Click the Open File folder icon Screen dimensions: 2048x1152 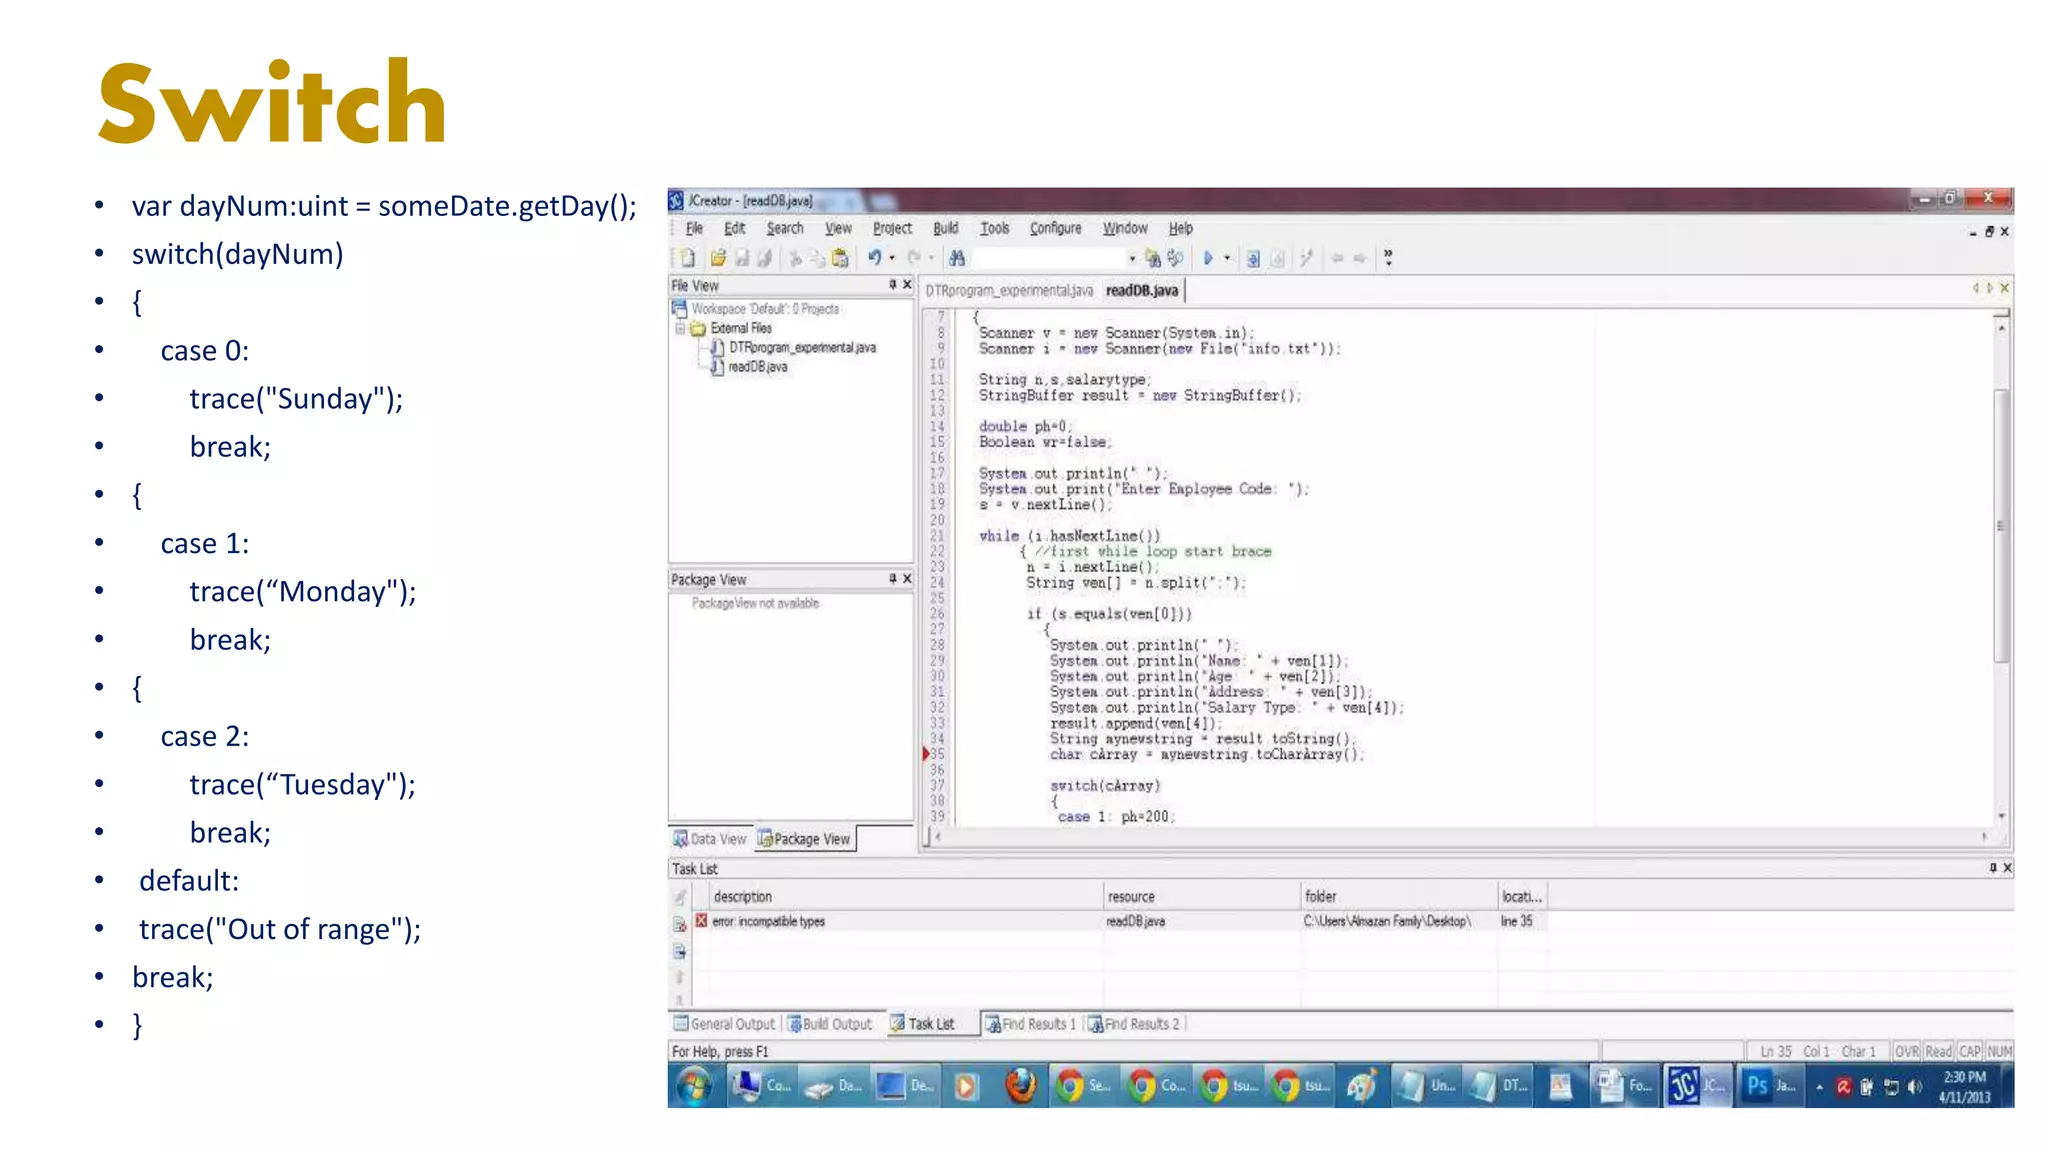point(717,258)
